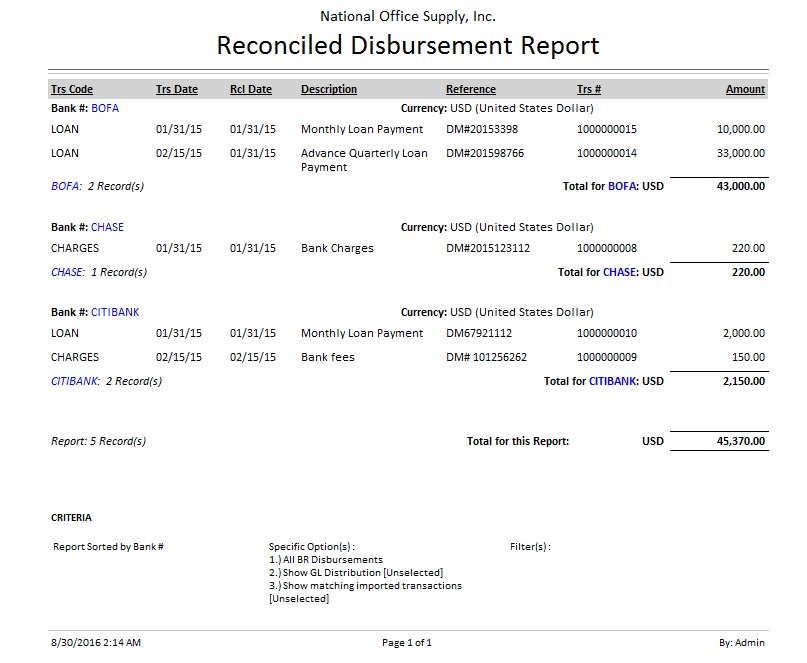Image resolution: width=807 pixels, height=663 pixels.
Task: Click the Description column header
Action: (329, 89)
